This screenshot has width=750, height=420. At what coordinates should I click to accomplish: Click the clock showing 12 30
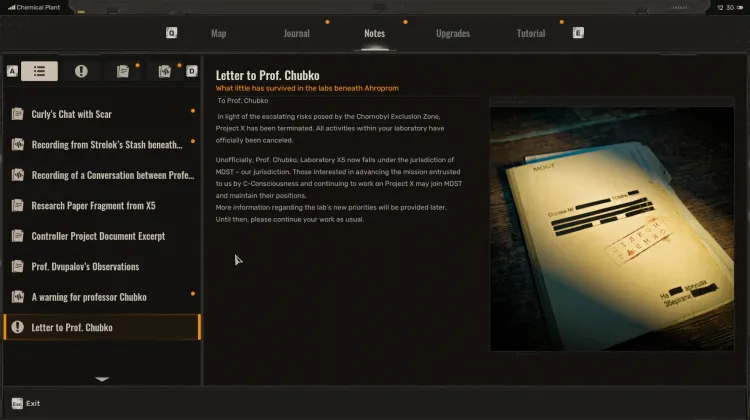pyautogui.click(x=725, y=8)
